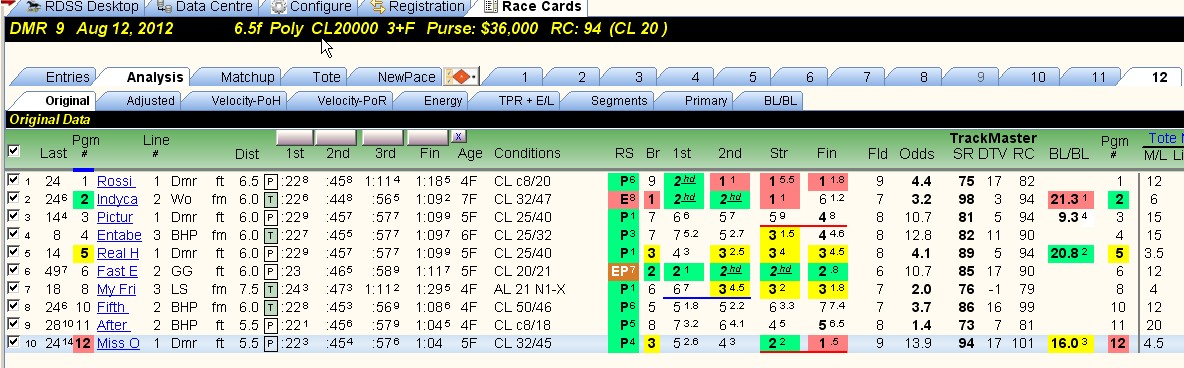Click the T surface icon in Entabe row
This screenshot has width=1184, height=368.
tap(270, 235)
